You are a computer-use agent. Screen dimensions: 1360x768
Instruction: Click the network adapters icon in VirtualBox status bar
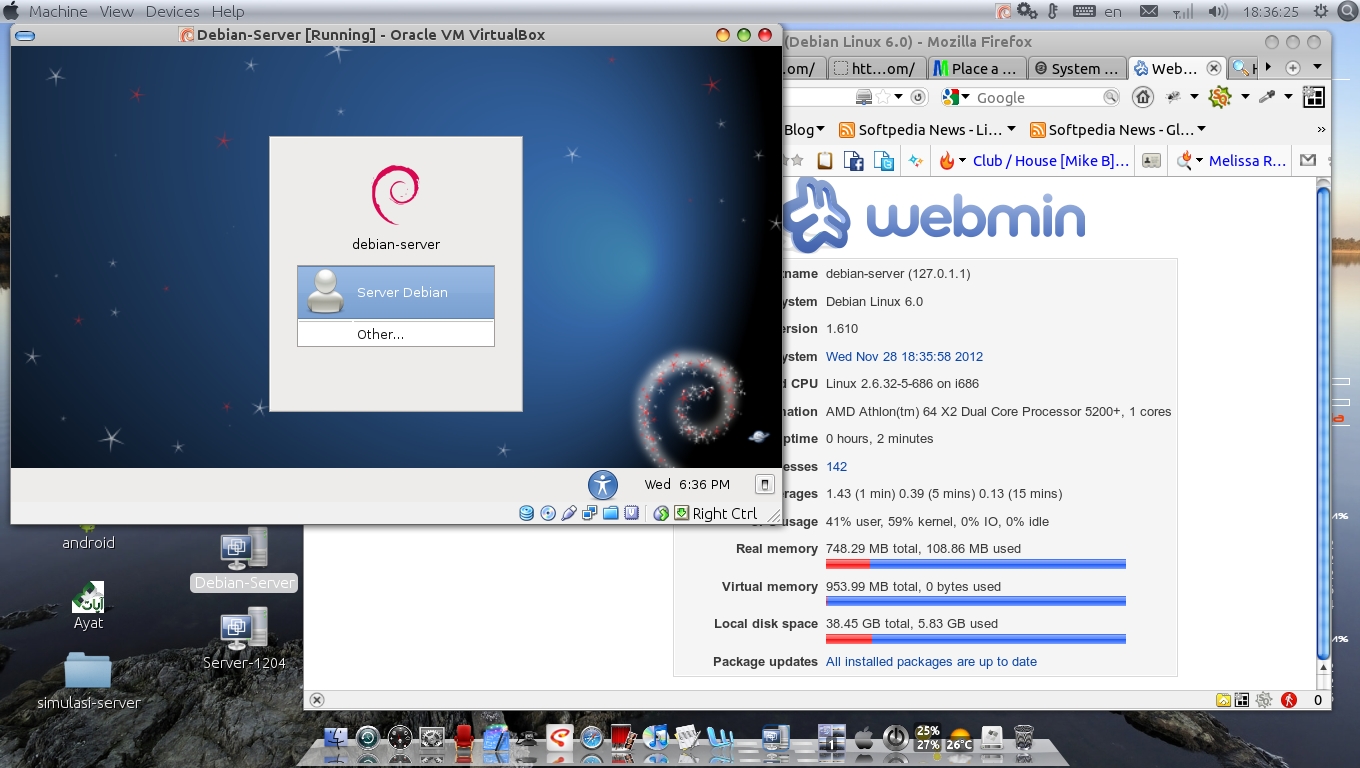(x=590, y=513)
